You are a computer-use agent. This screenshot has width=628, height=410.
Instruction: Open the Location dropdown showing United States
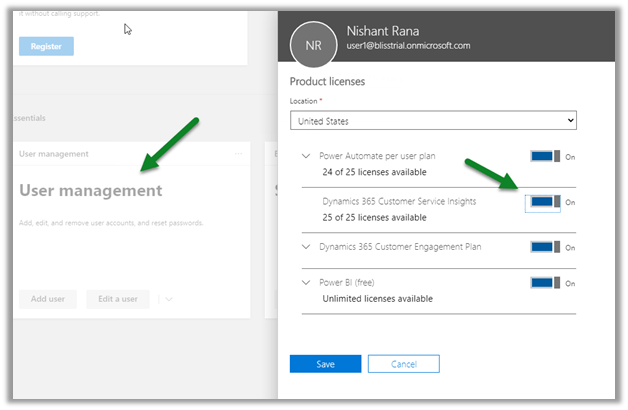pyautogui.click(x=433, y=121)
